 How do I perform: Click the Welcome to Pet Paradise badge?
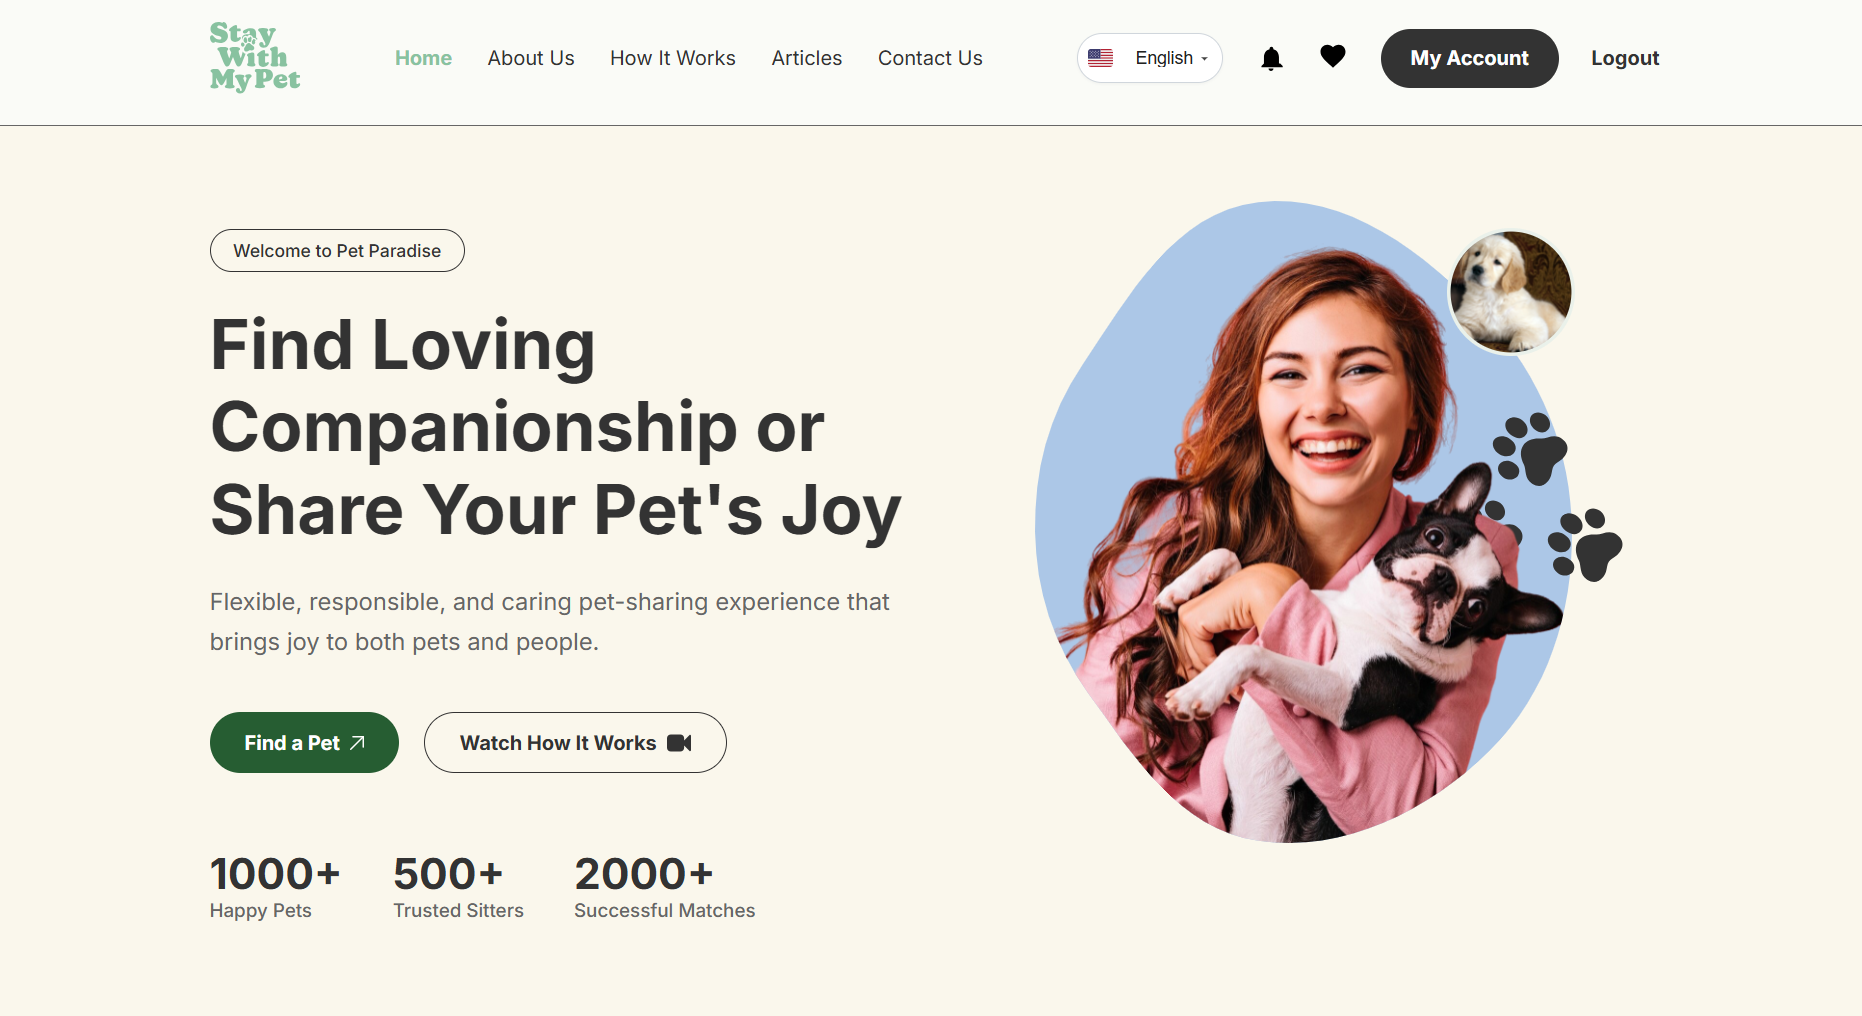tap(337, 250)
